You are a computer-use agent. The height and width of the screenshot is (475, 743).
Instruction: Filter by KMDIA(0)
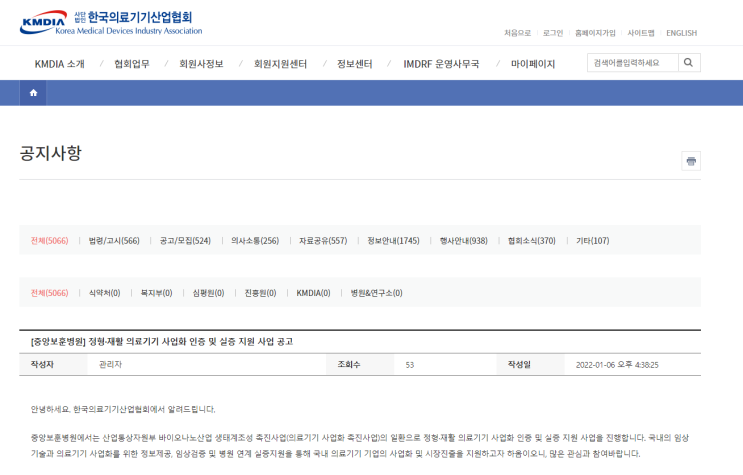click(313, 293)
